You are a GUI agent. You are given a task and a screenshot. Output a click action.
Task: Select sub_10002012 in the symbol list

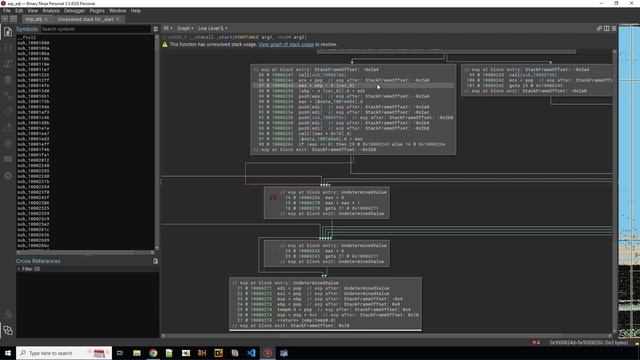(x=33, y=160)
